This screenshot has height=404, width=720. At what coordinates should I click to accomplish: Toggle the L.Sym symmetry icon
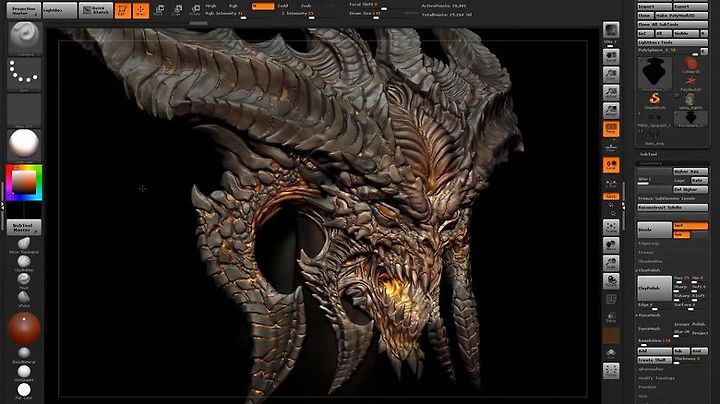tap(611, 184)
